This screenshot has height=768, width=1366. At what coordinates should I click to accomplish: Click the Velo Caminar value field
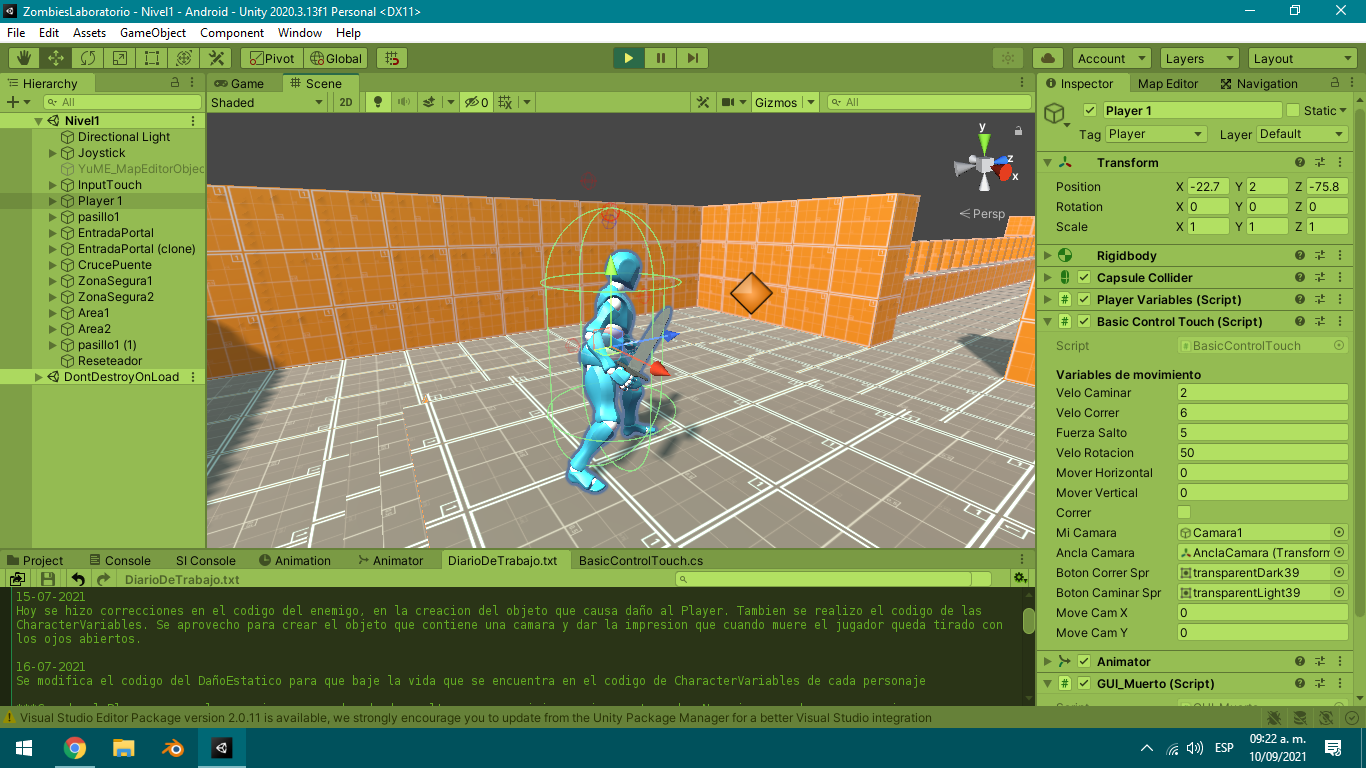point(1263,393)
